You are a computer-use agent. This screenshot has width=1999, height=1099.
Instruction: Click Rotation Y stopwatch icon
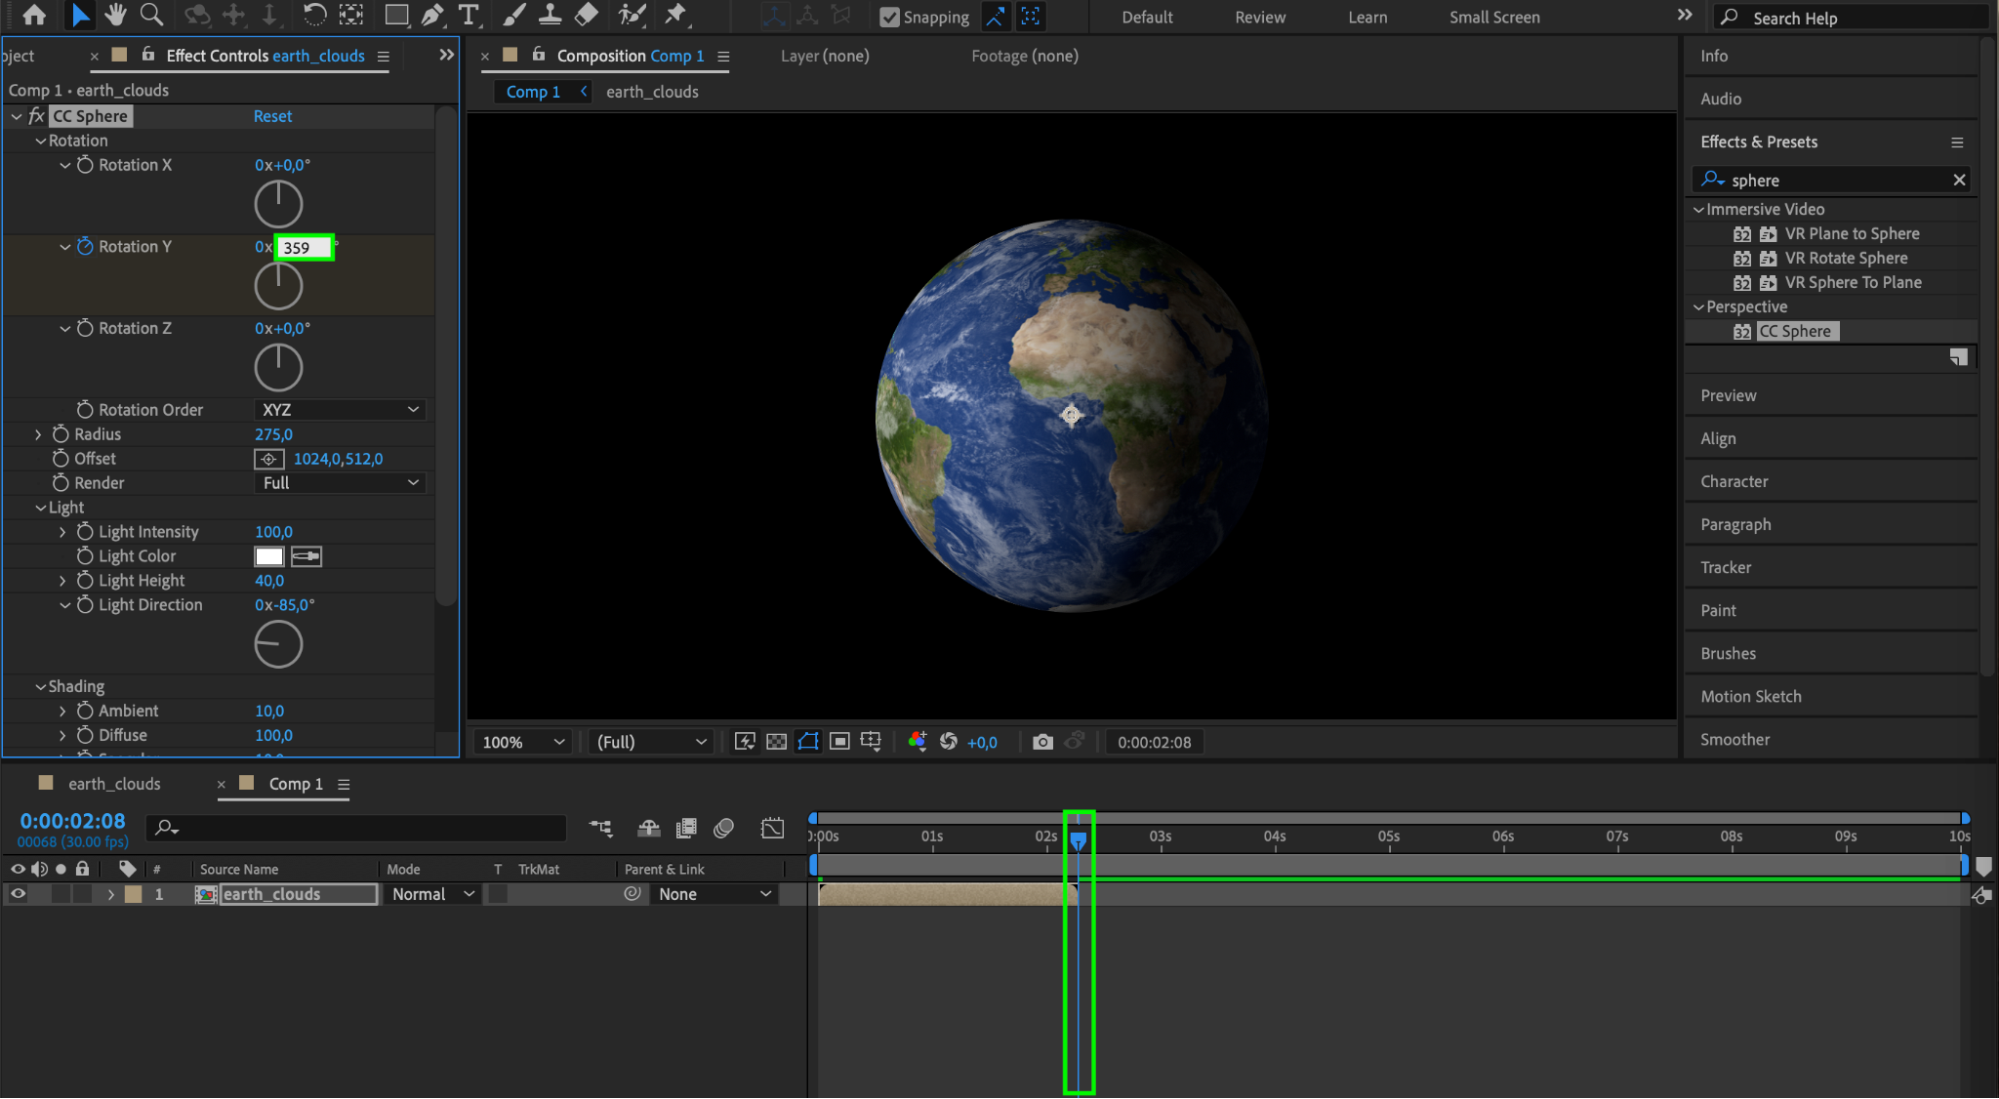[x=85, y=247]
